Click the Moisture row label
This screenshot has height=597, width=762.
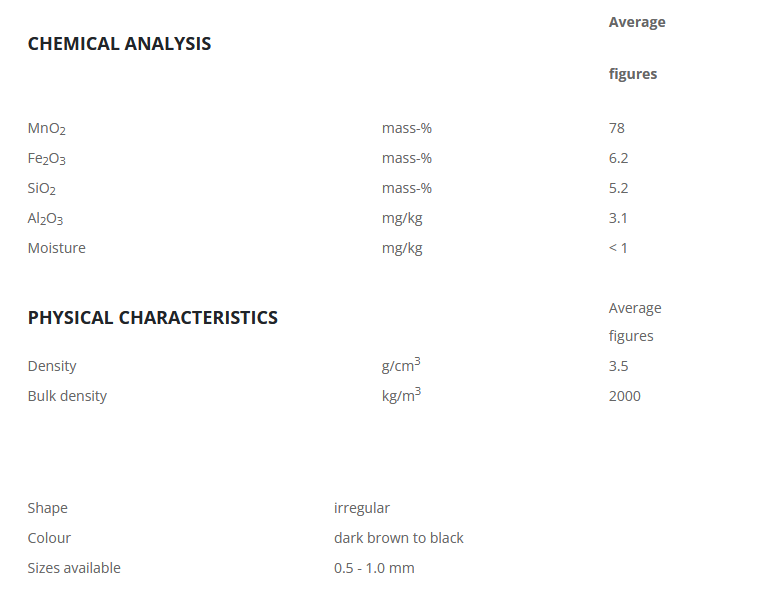point(56,248)
